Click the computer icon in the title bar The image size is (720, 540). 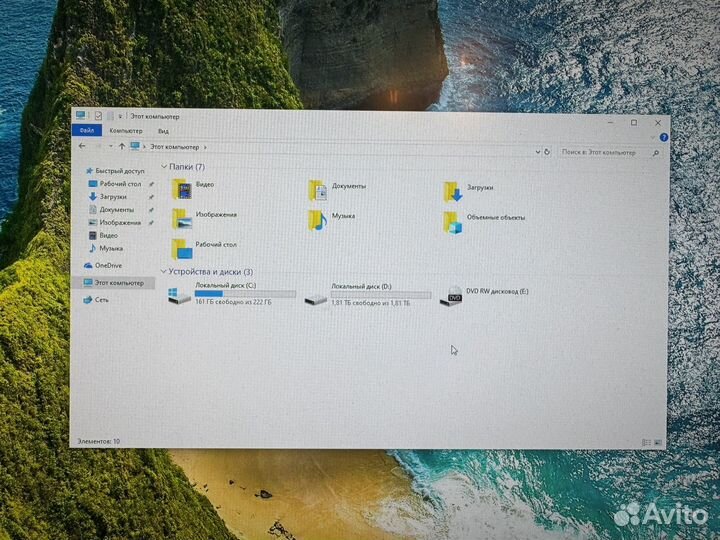pos(81,115)
